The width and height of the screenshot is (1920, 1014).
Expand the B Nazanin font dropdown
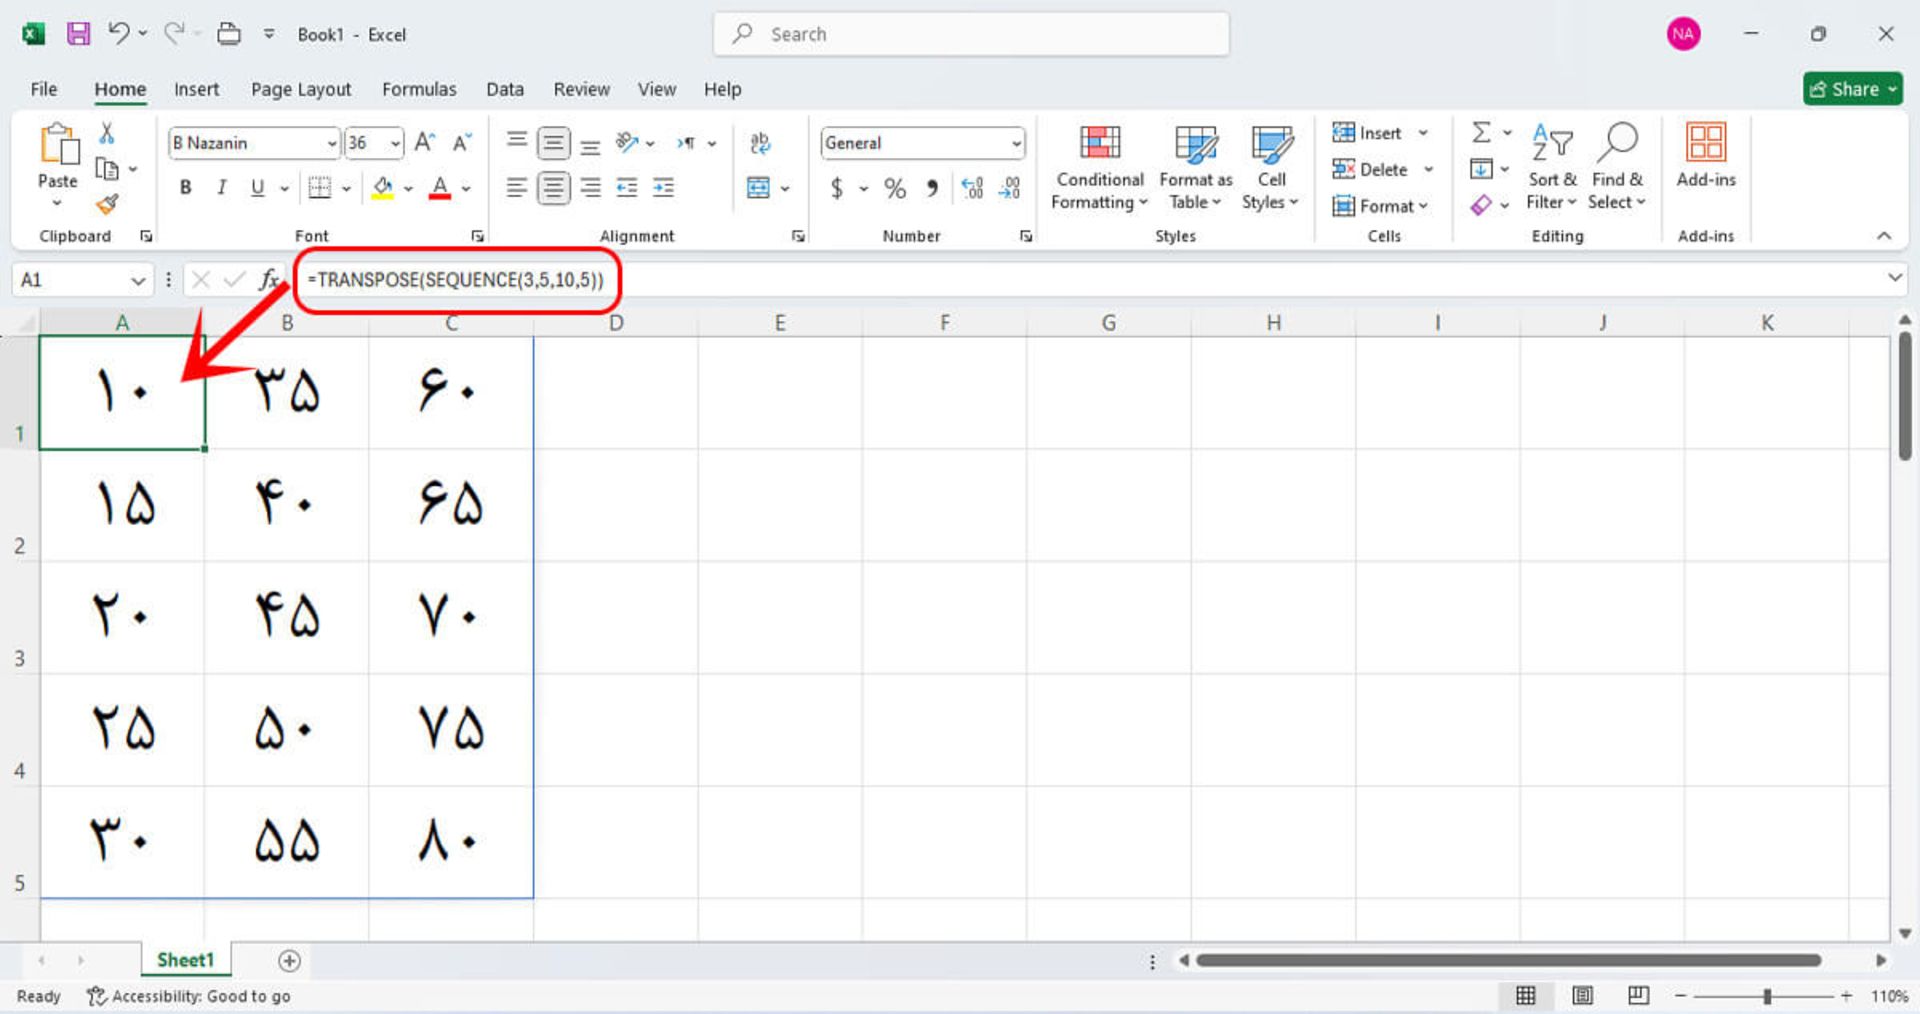pos(332,144)
